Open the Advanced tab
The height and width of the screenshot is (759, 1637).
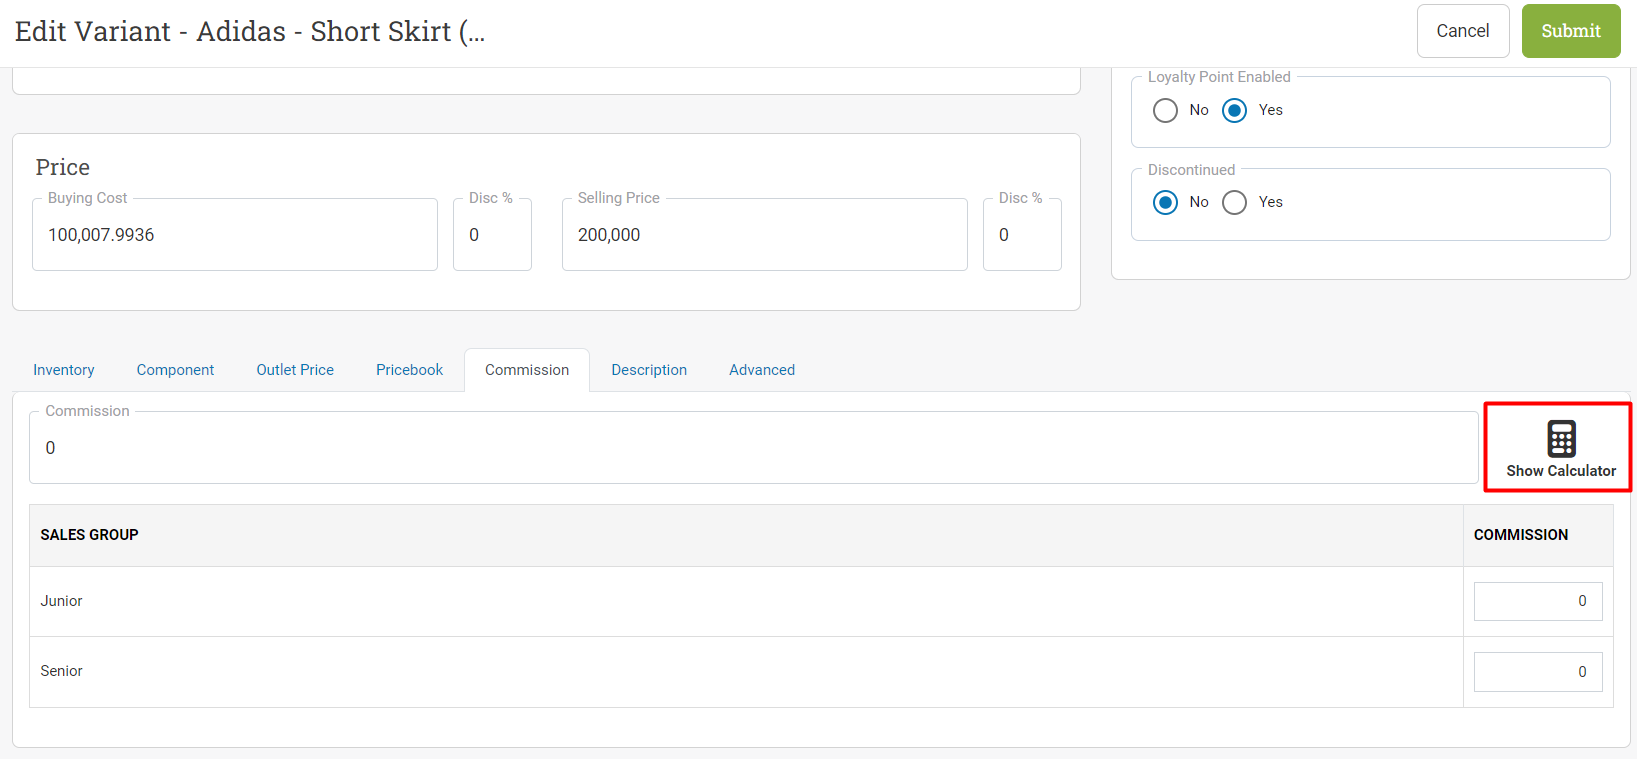[x=762, y=370]
